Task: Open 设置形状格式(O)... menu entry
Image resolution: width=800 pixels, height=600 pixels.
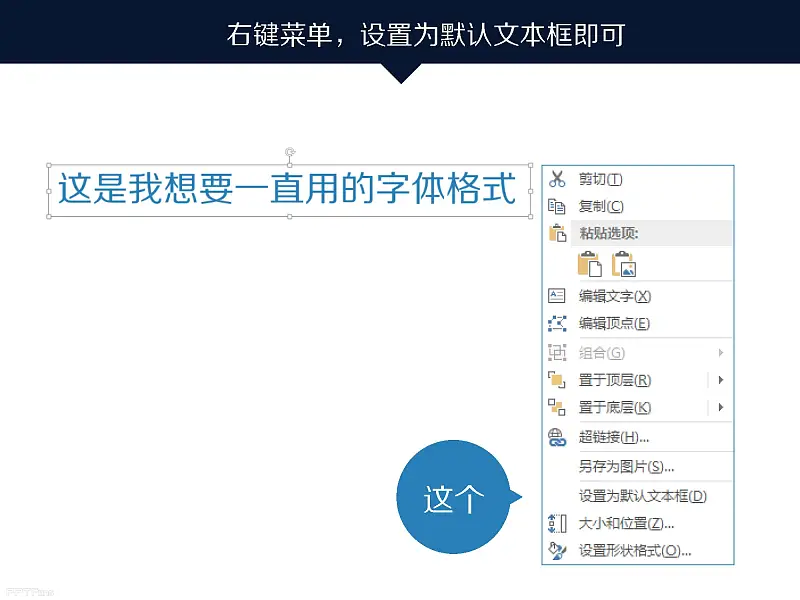Action: click(638, 551)
